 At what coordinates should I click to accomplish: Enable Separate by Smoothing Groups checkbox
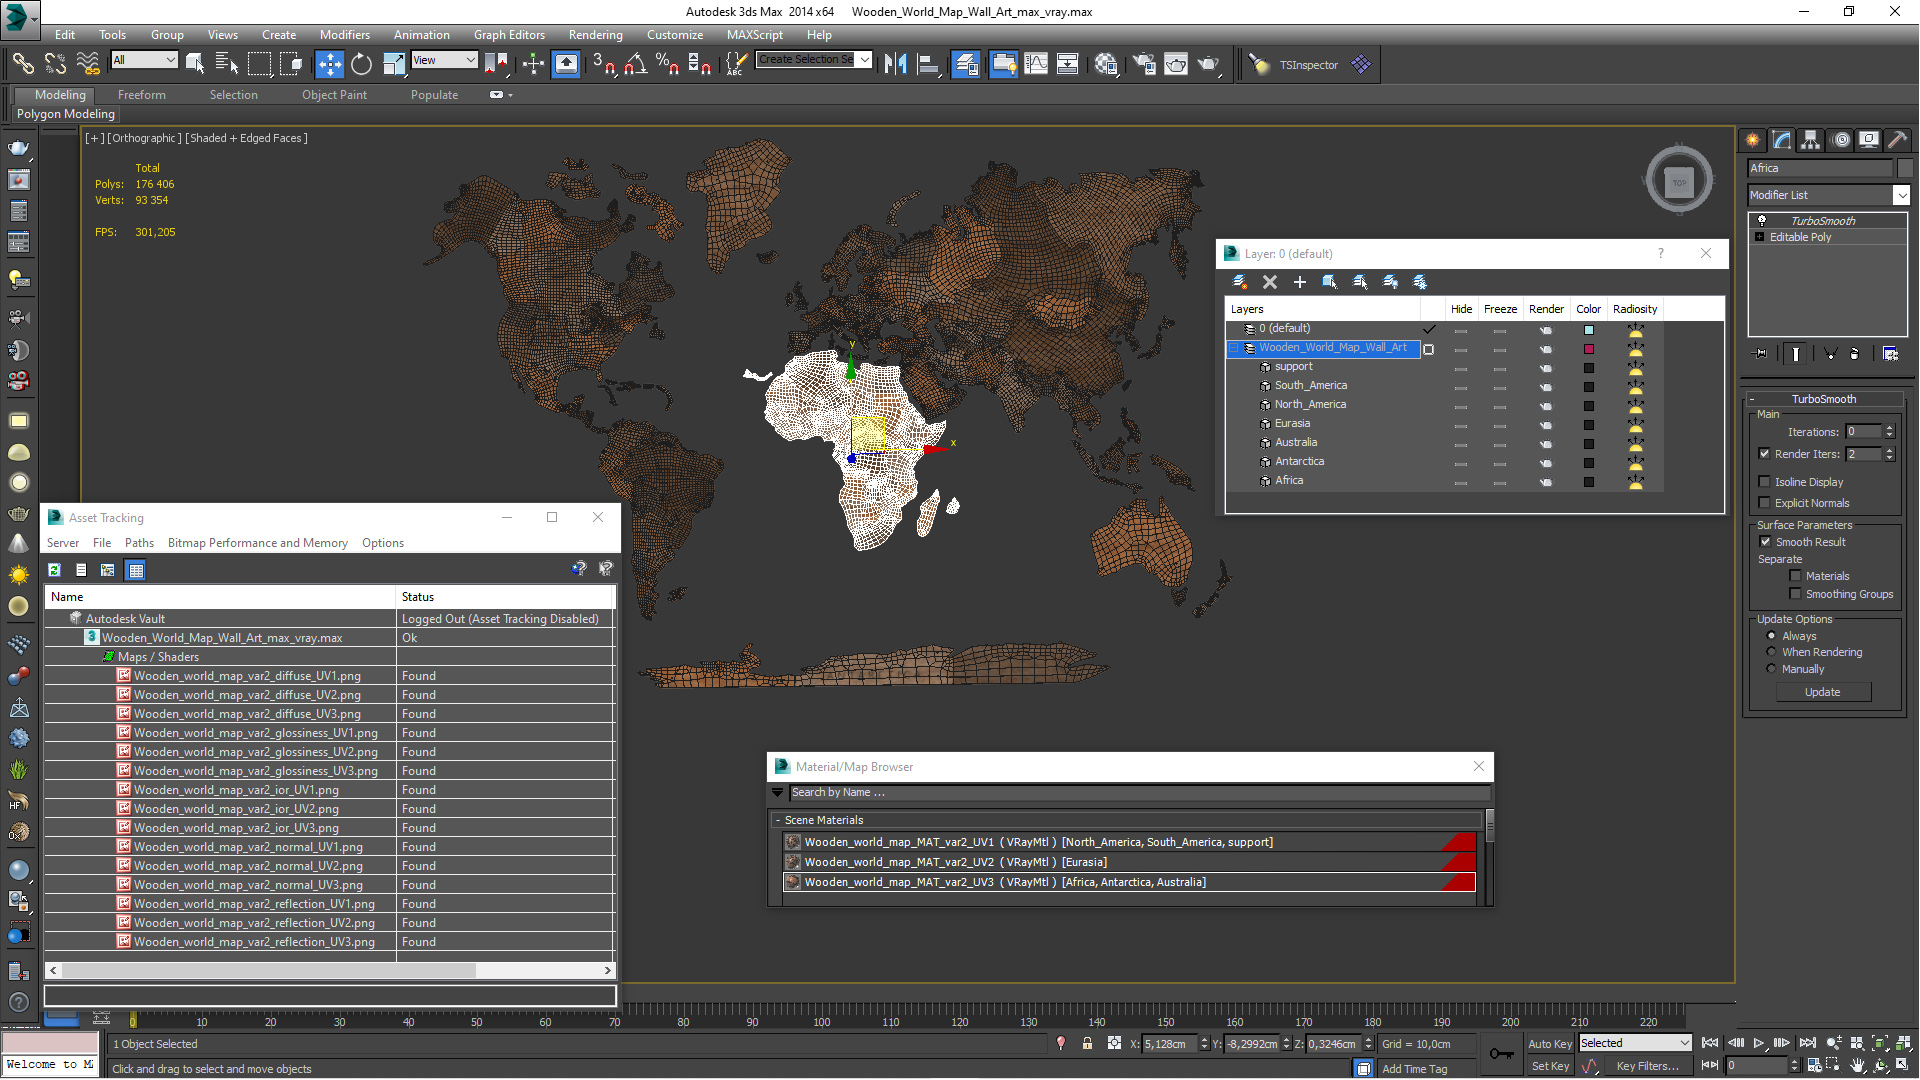point(1796,594)
